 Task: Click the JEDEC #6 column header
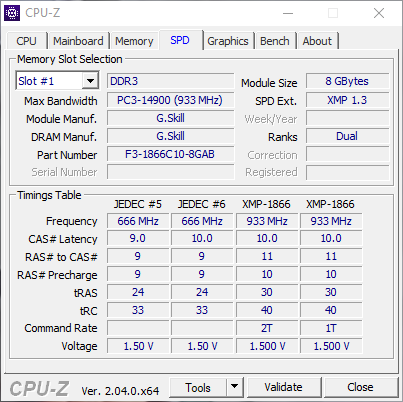(202, 204)
